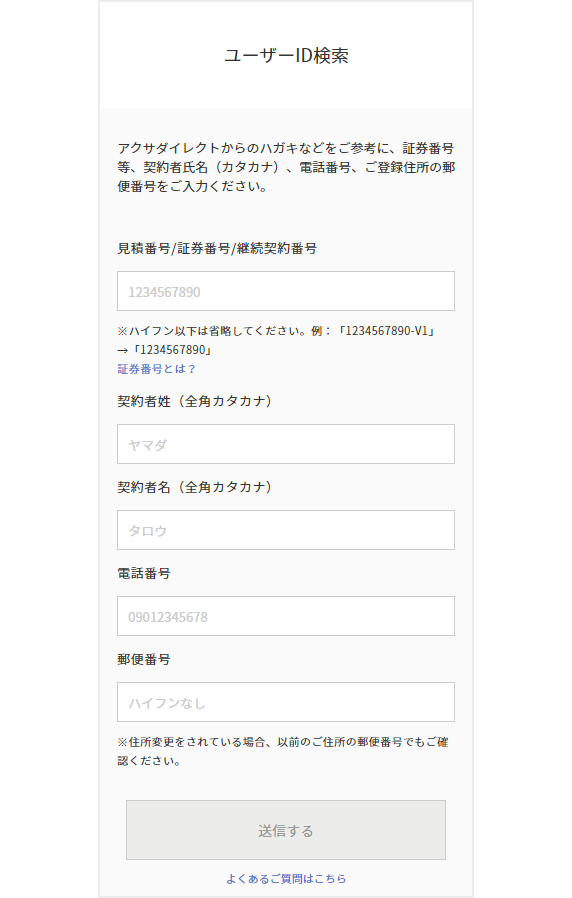Screen dimensions: 572x898
Task: Click the field showing placeholder ヤマダ
Action: coord(286,444)
